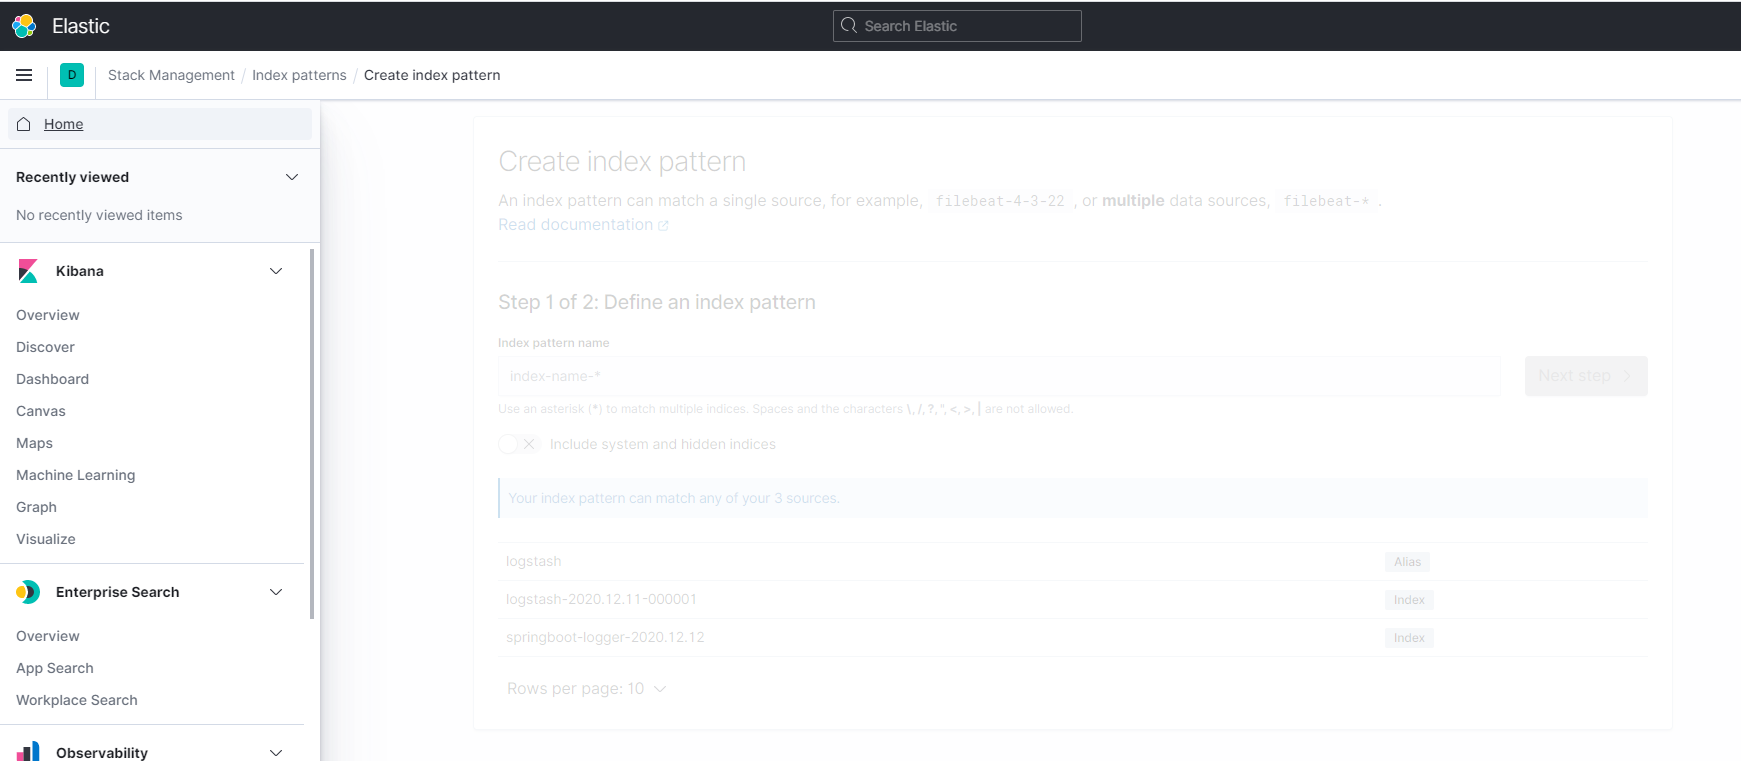
Task: Open Kibana Overview
Action: (x=48, y=315)
